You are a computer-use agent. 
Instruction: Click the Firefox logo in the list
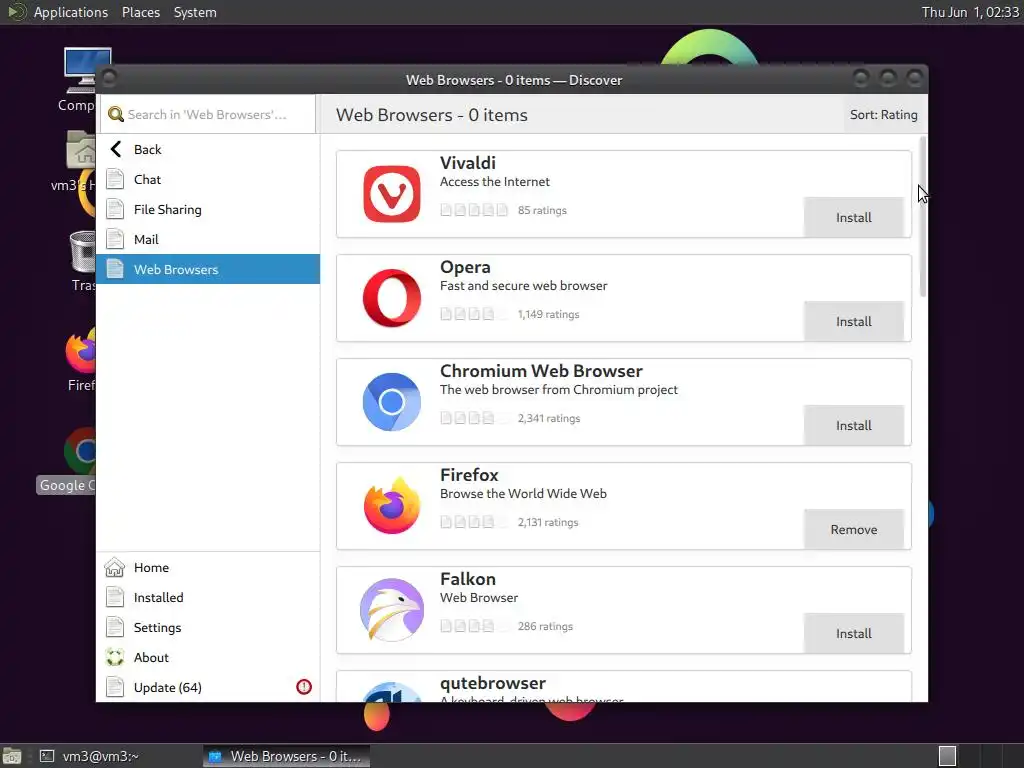[392, 505]
